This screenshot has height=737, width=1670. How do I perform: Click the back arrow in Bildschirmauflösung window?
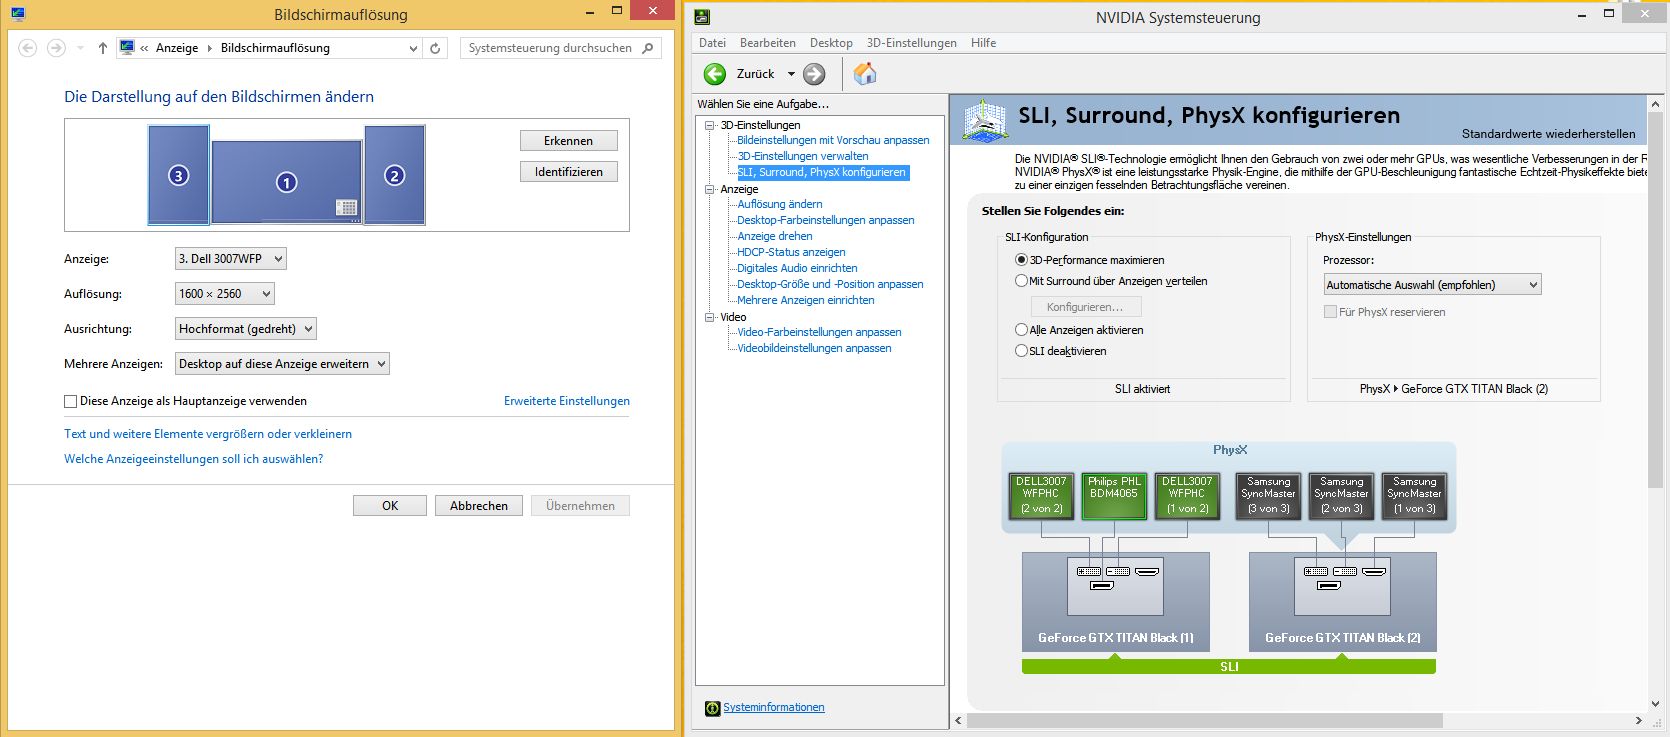click(28, 48)
